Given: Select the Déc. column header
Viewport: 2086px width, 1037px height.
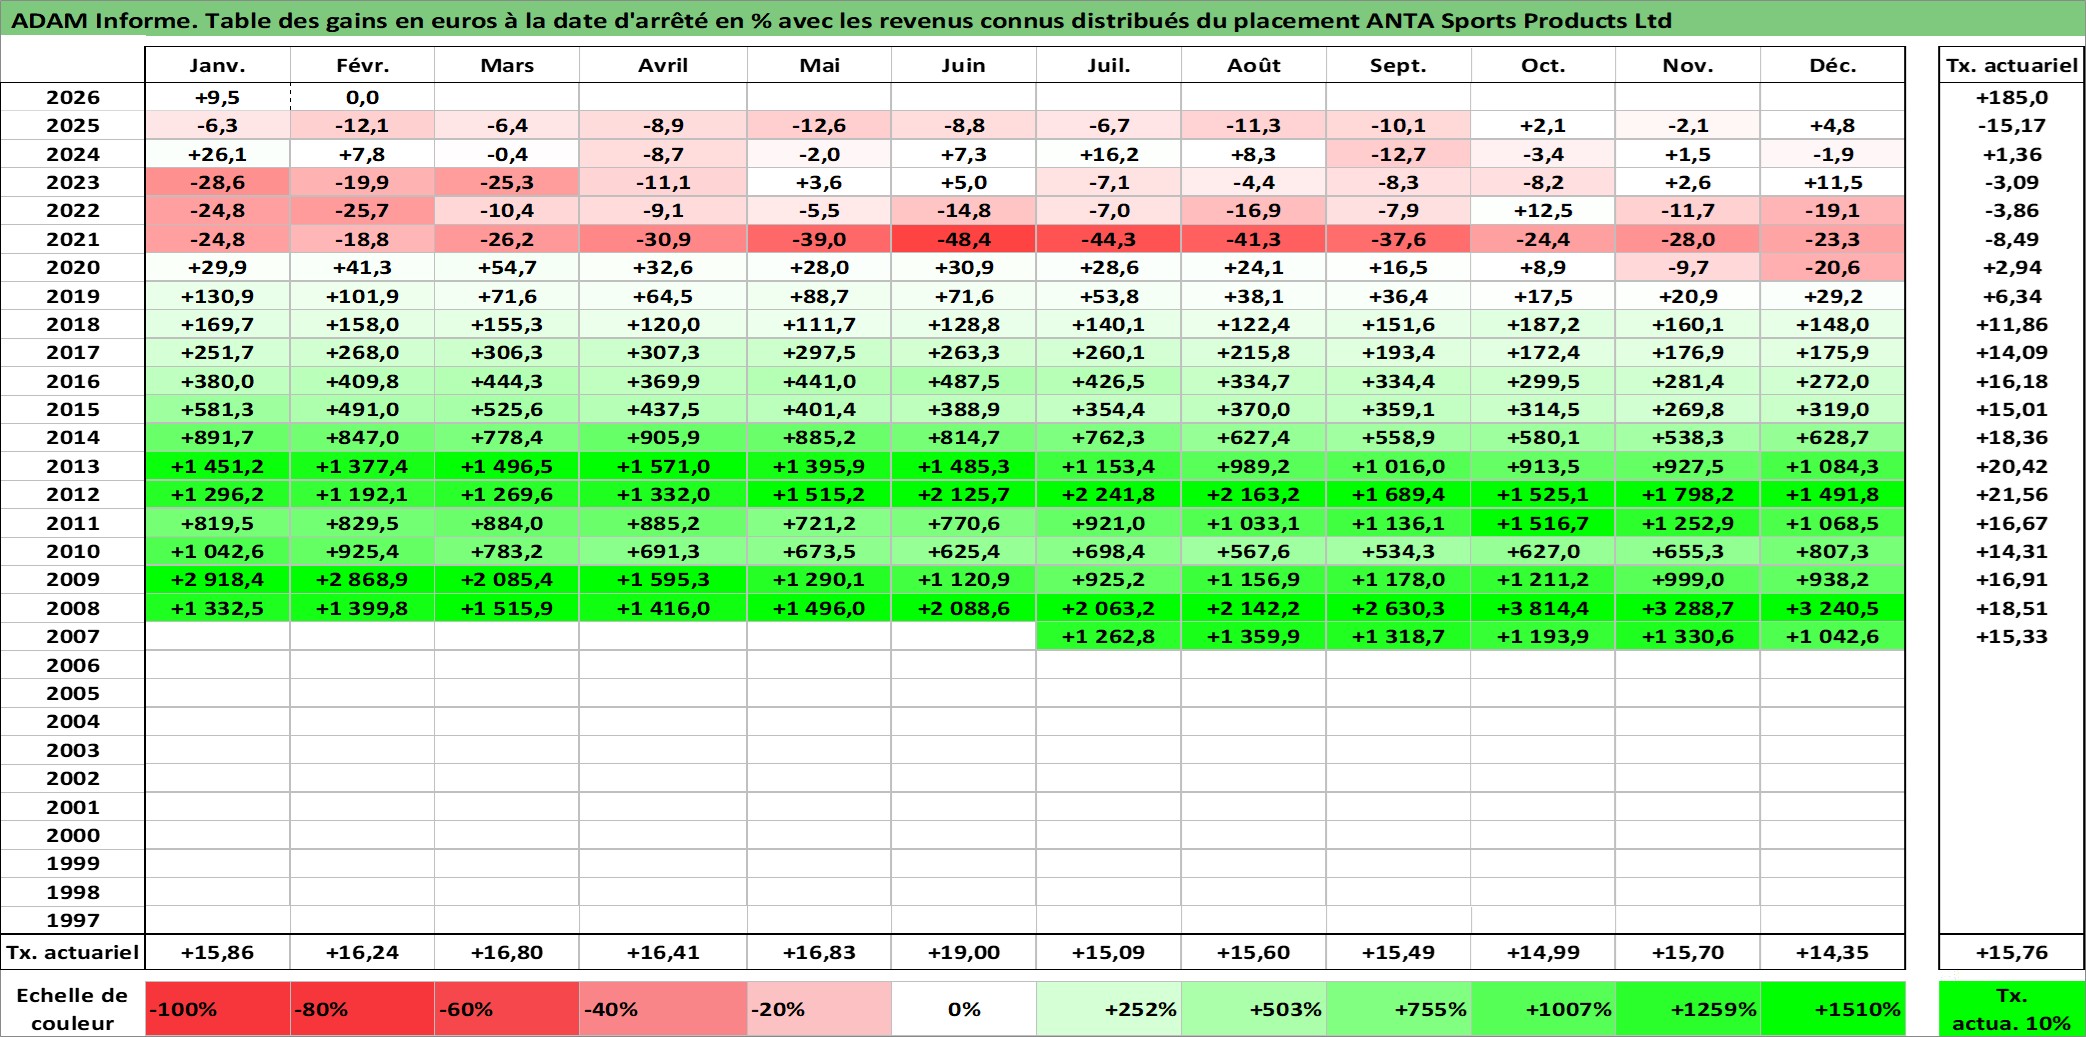Looking at the screenshot, I should coord(1833,65).
